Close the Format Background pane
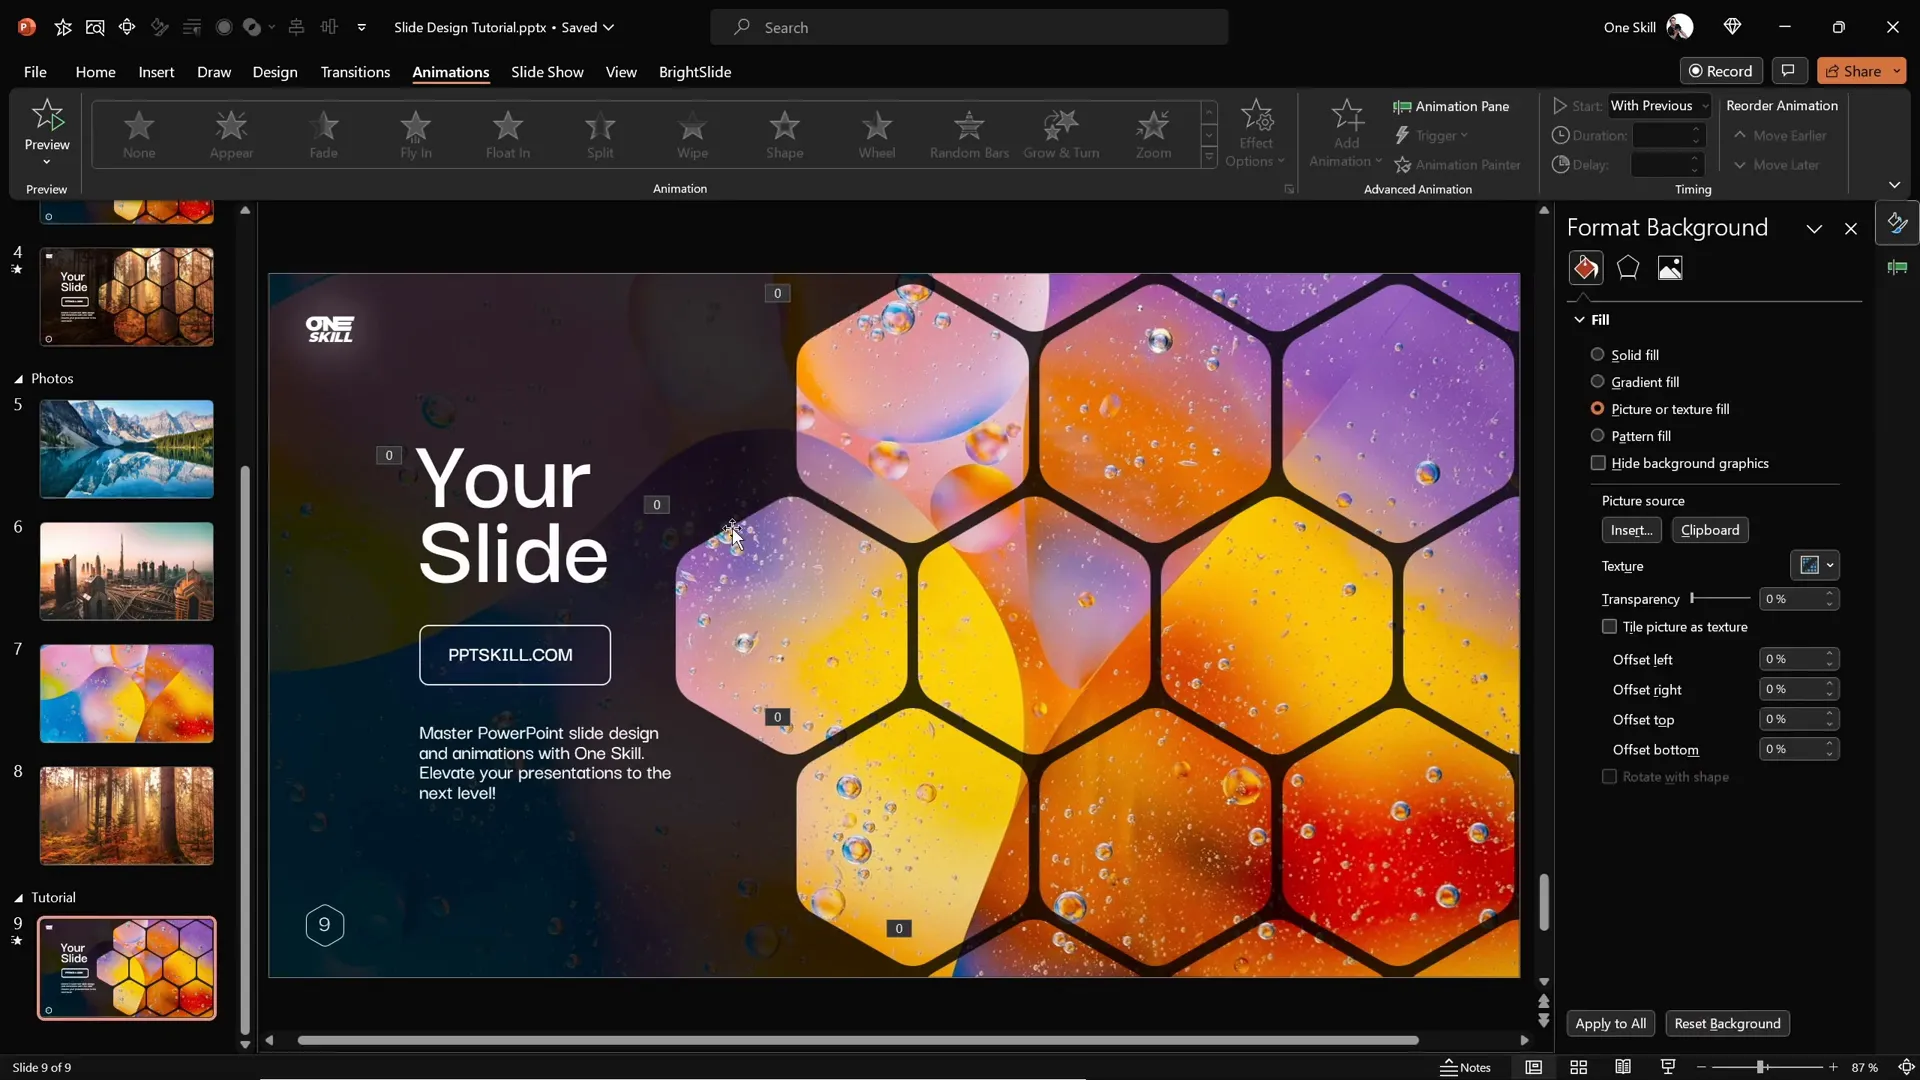This screenshot has height=1080, width=1920. point(1851,229)
